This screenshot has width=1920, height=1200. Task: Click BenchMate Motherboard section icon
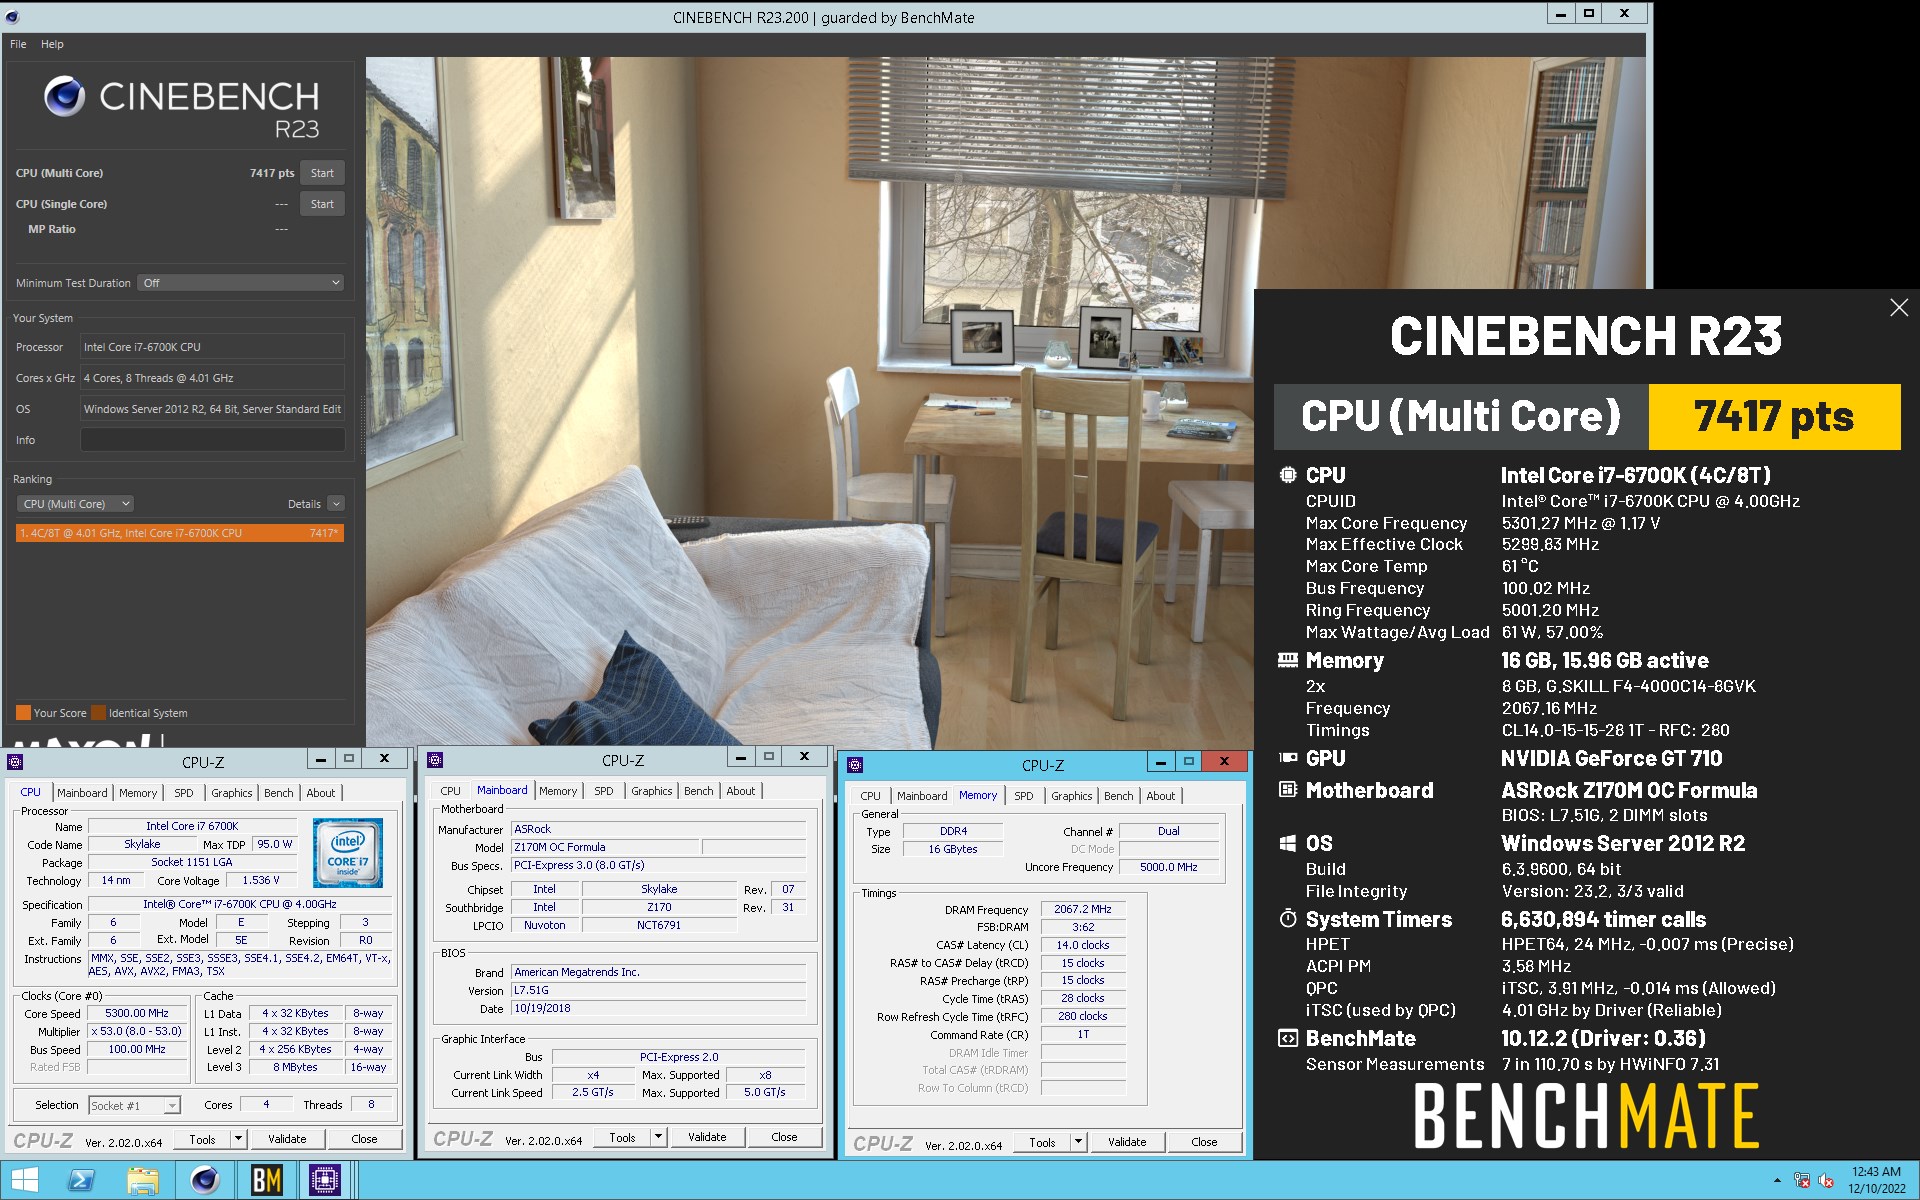pos(1288,790)
